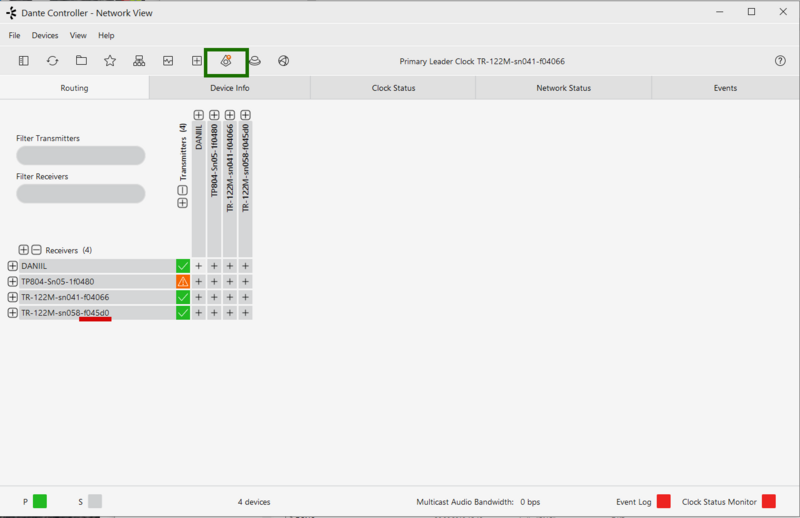This screenshot has width=800, height=518.
Task: Open the Device Info tab
Action: tap(229, 88)
